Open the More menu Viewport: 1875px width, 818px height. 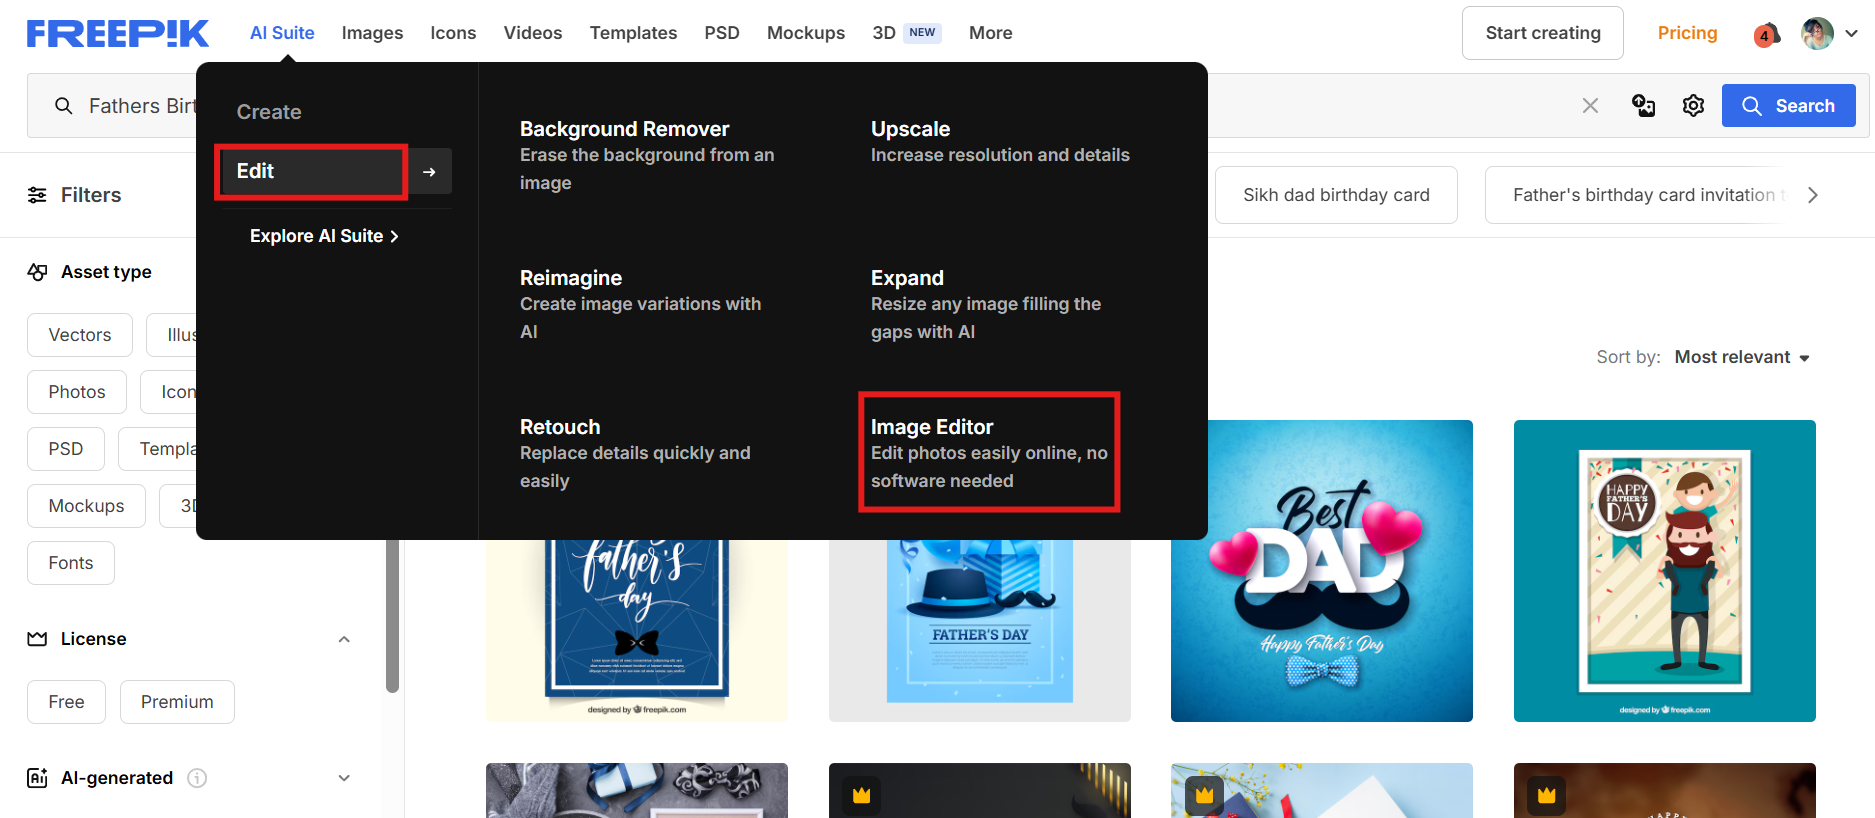click(991, 33)
